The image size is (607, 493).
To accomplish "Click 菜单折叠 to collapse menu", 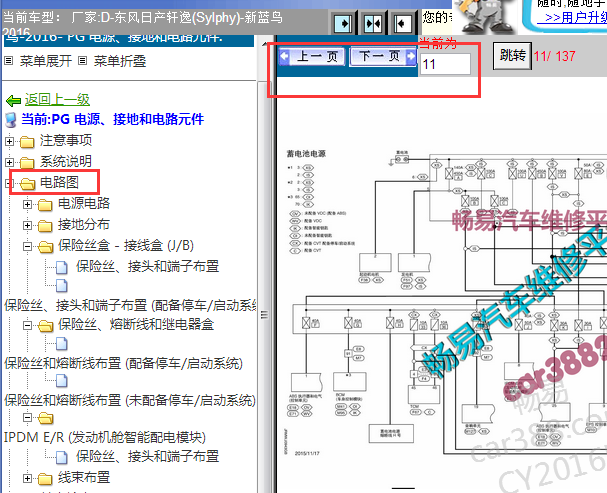I will [x=120, y=61].
